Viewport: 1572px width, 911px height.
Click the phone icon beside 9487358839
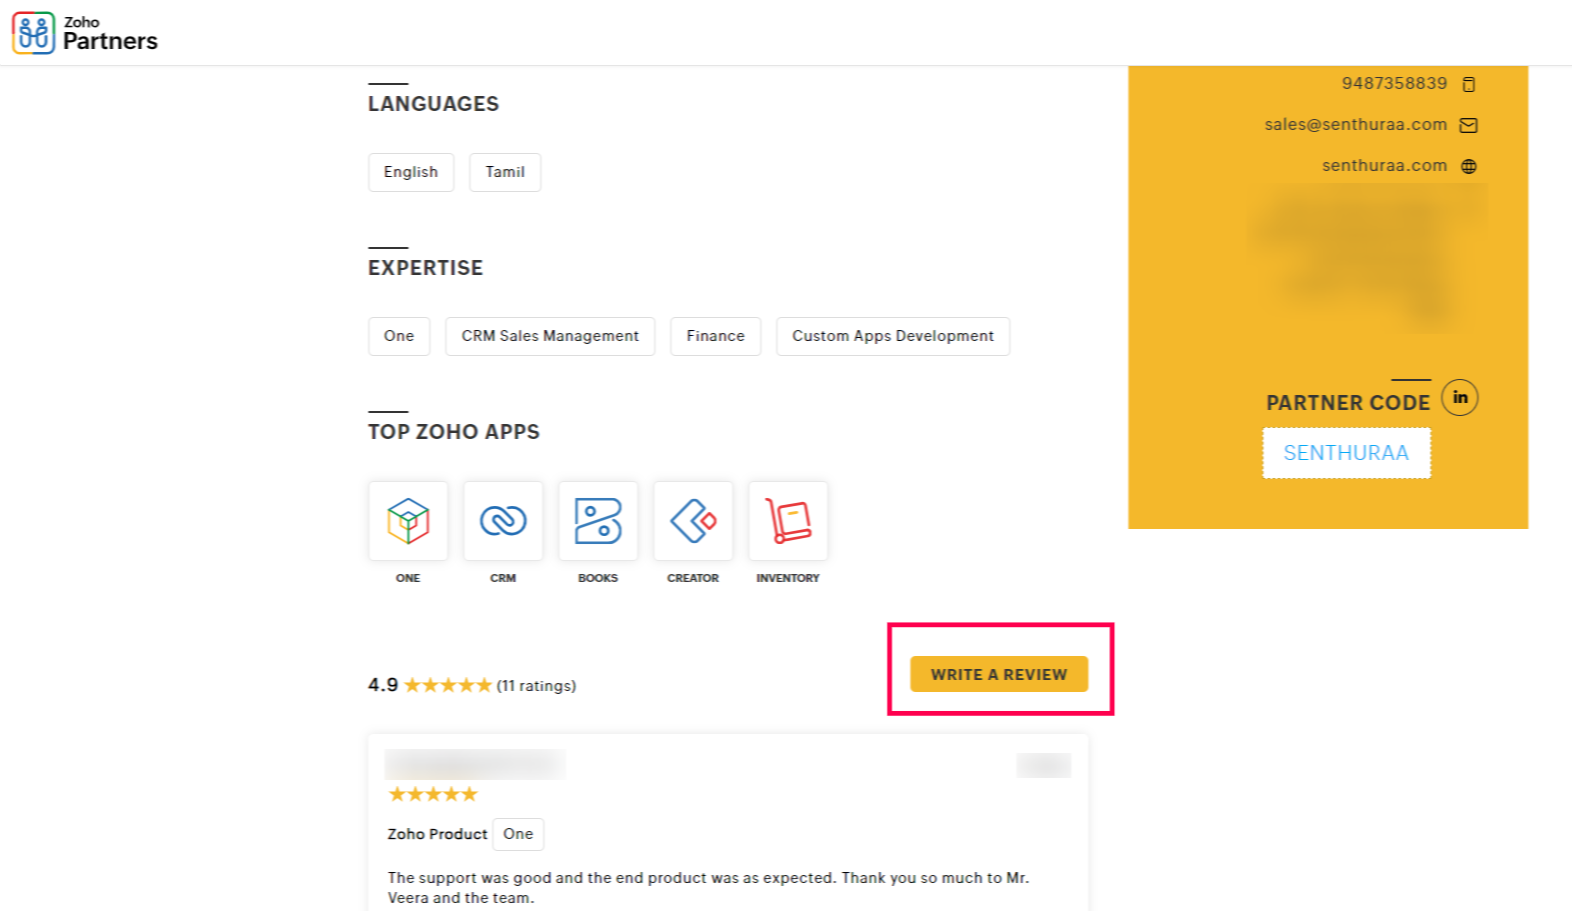[x=1469, y=84]
